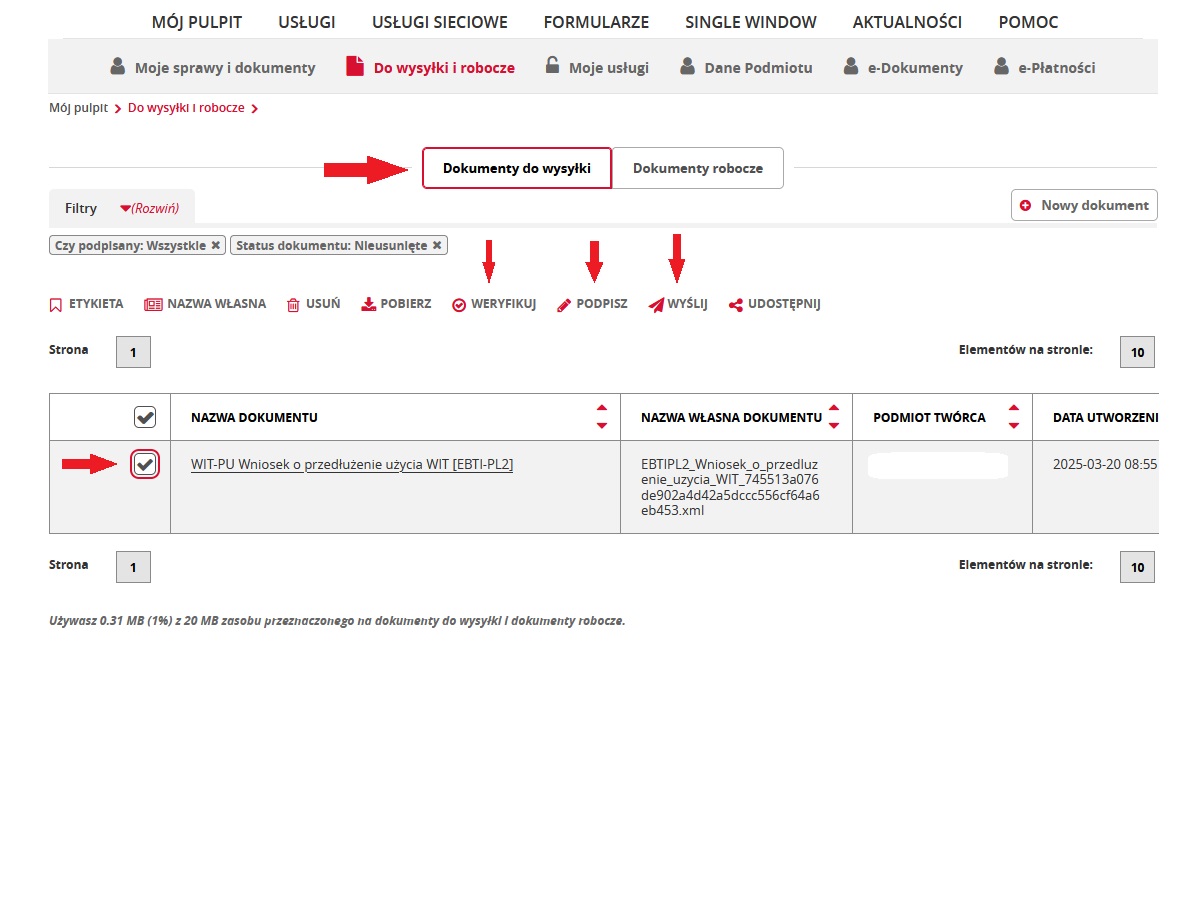
Task: Click the USUŃ trash icon
Action: click(293, 305)
